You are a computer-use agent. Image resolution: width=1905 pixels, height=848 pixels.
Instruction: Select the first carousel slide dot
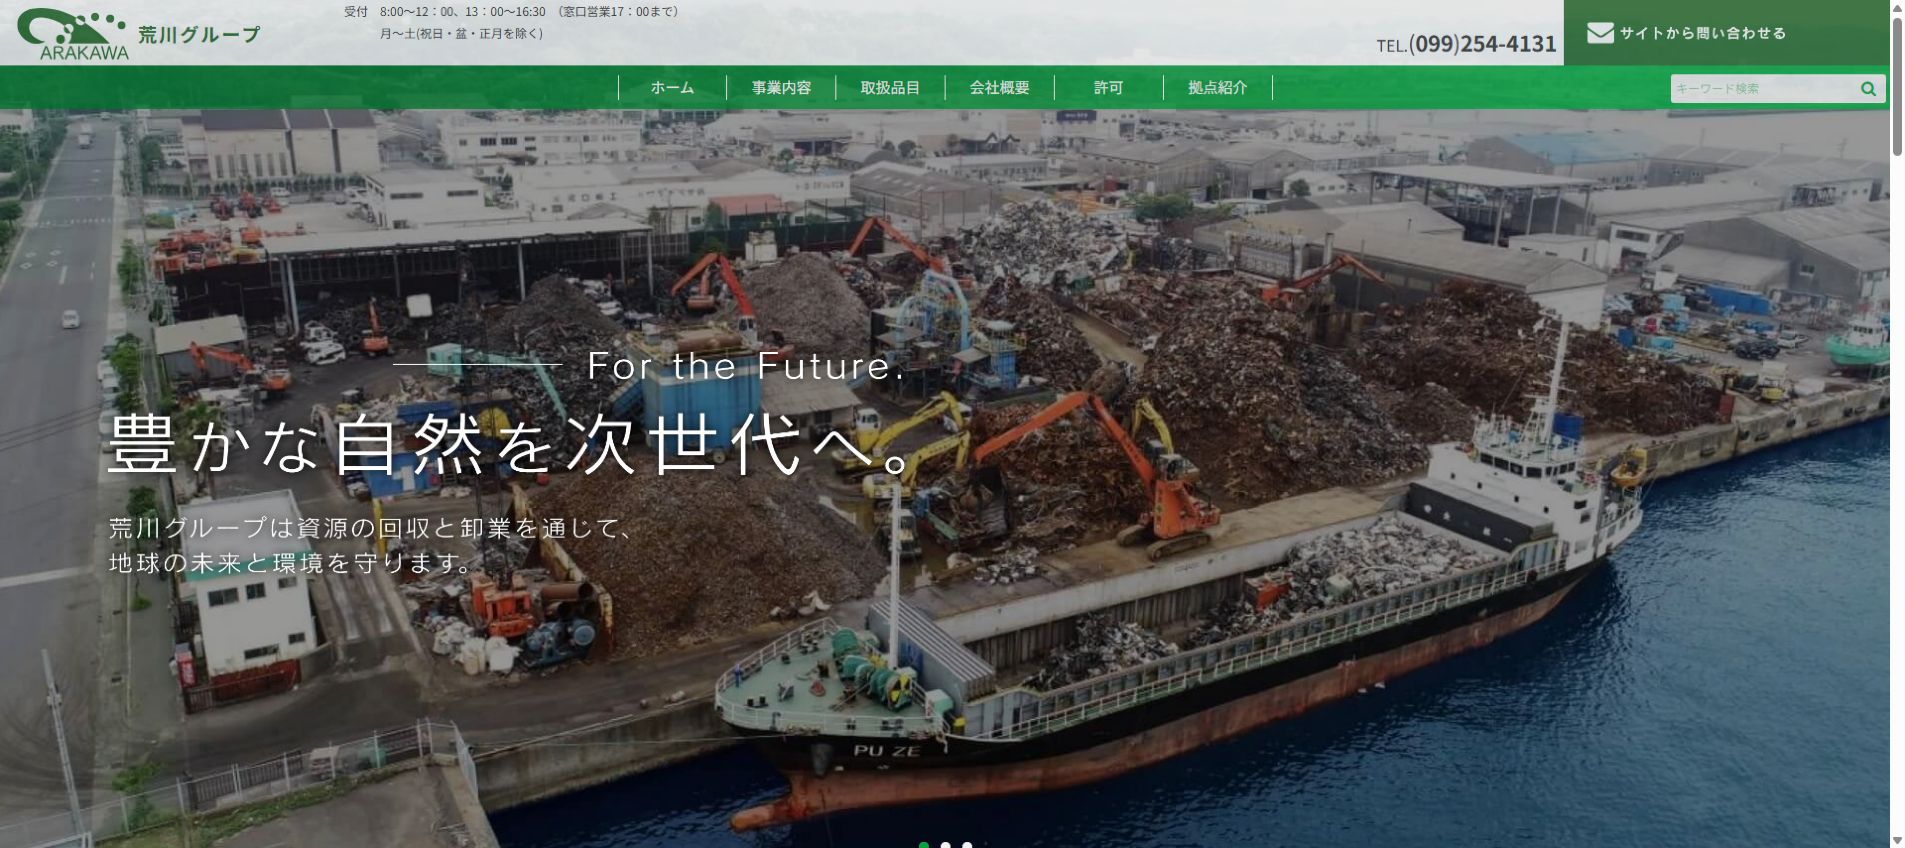924,845
